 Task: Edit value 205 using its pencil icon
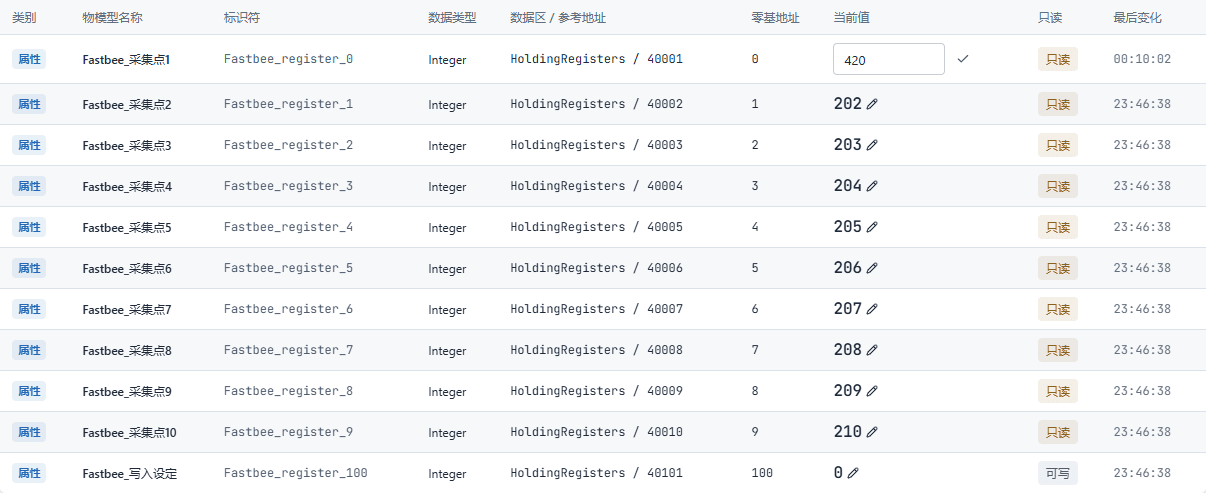tap(872, 227)
